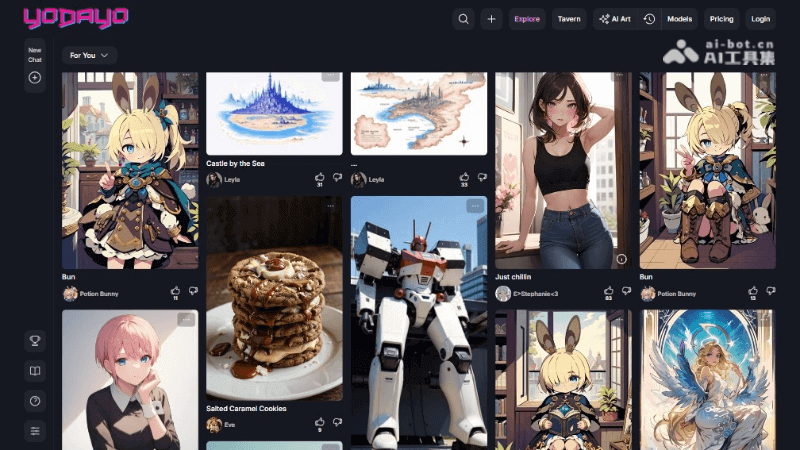Screen dimensions: 800x450
Task: Open the trophy leaderboard icon in sidebar
Action: click(x=35, y=341)
